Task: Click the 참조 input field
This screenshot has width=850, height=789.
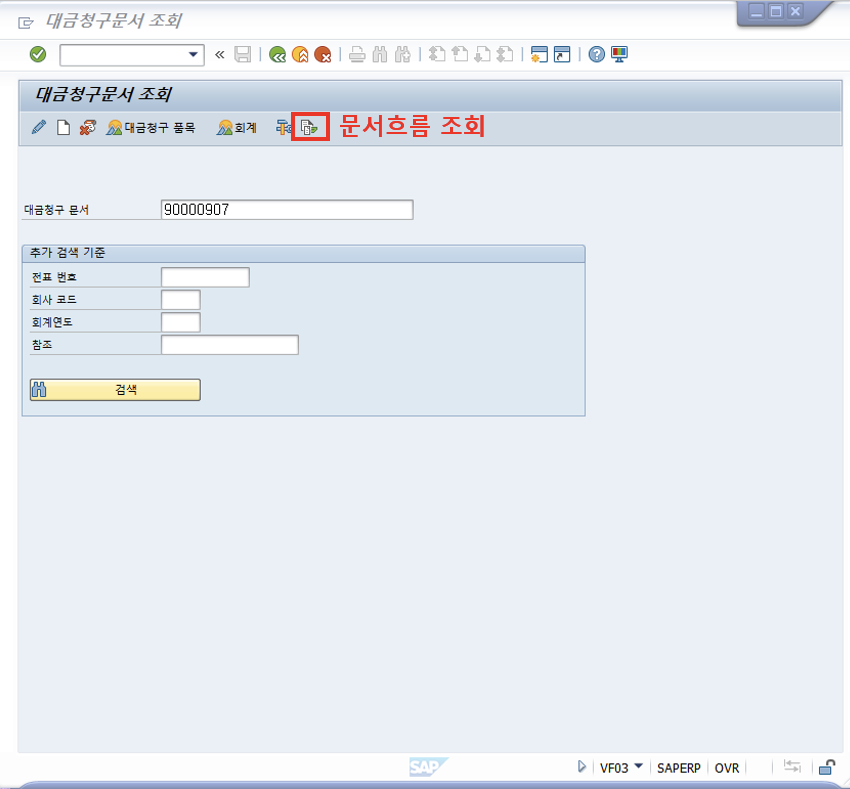Action: [229, 345]
